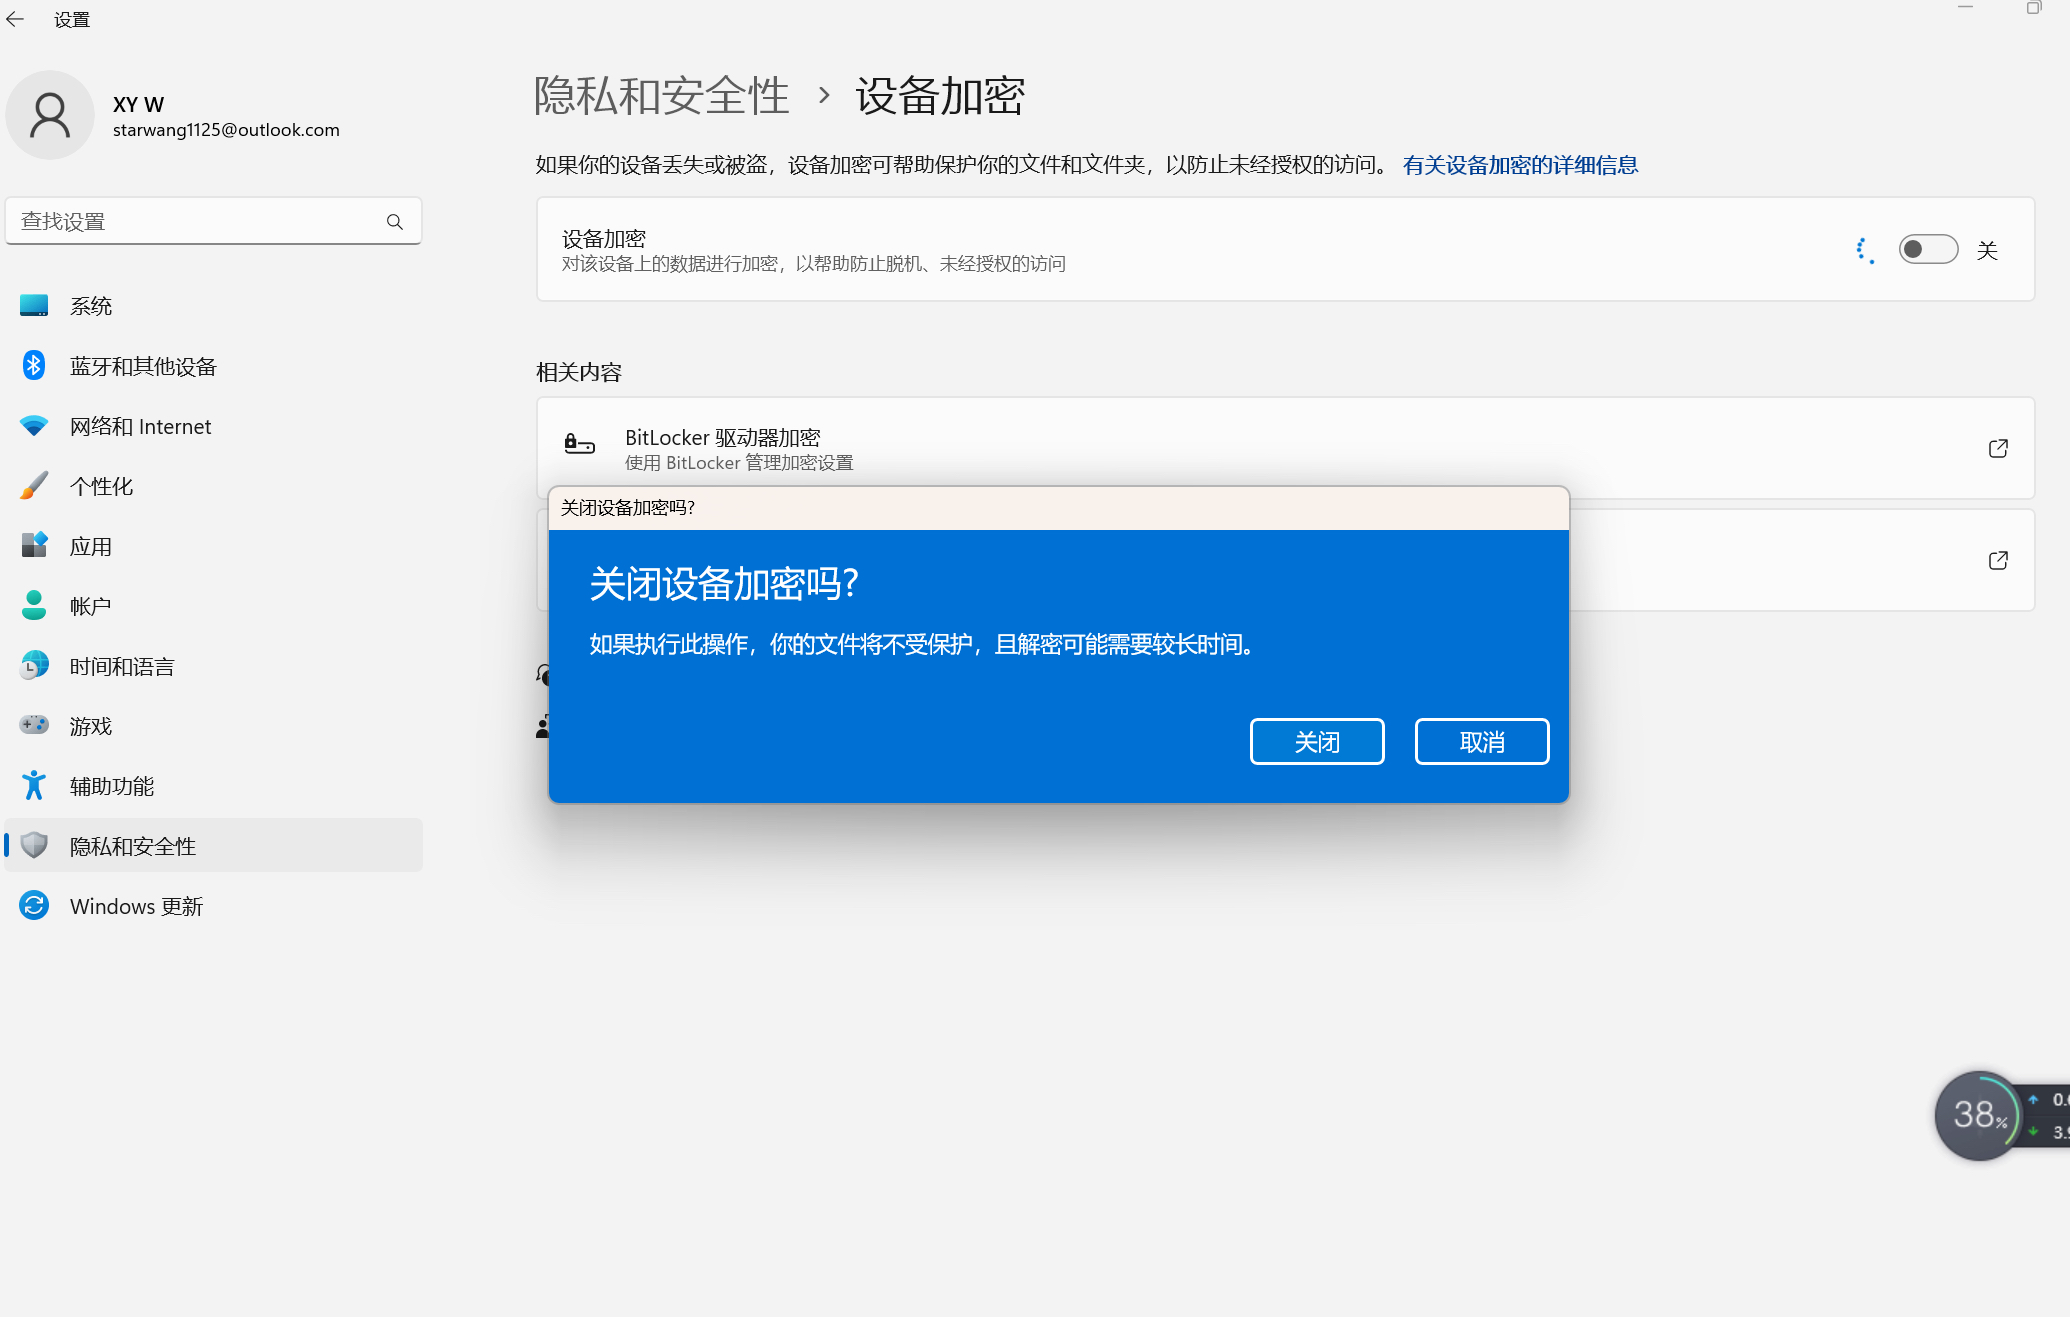Click the Accessibility figure icon
Screen dimensions: 2070x1317
34,786
